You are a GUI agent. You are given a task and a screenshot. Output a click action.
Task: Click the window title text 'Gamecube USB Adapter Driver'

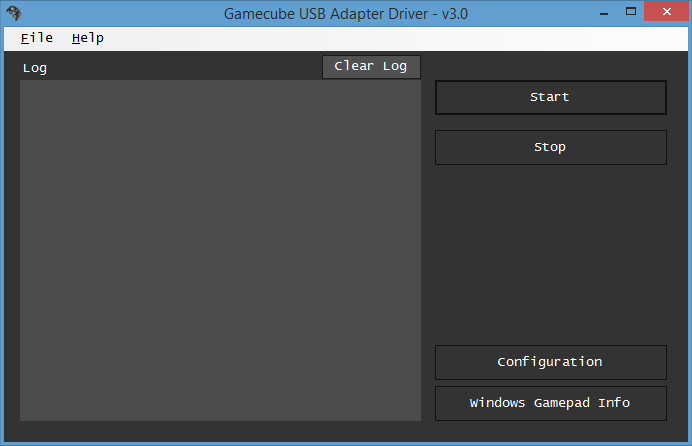pyautogui.click(x=326, y=14)
